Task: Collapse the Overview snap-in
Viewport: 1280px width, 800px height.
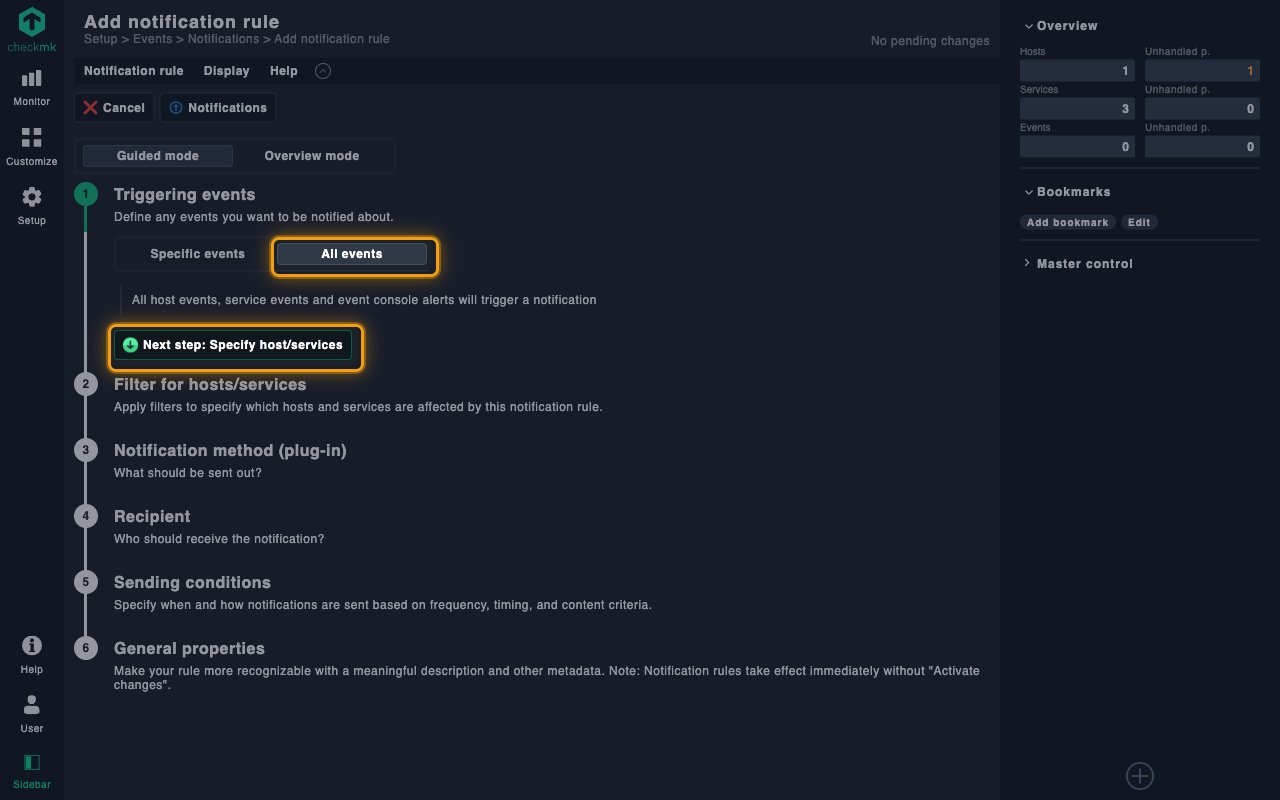Action: [x=1060, y=26]
